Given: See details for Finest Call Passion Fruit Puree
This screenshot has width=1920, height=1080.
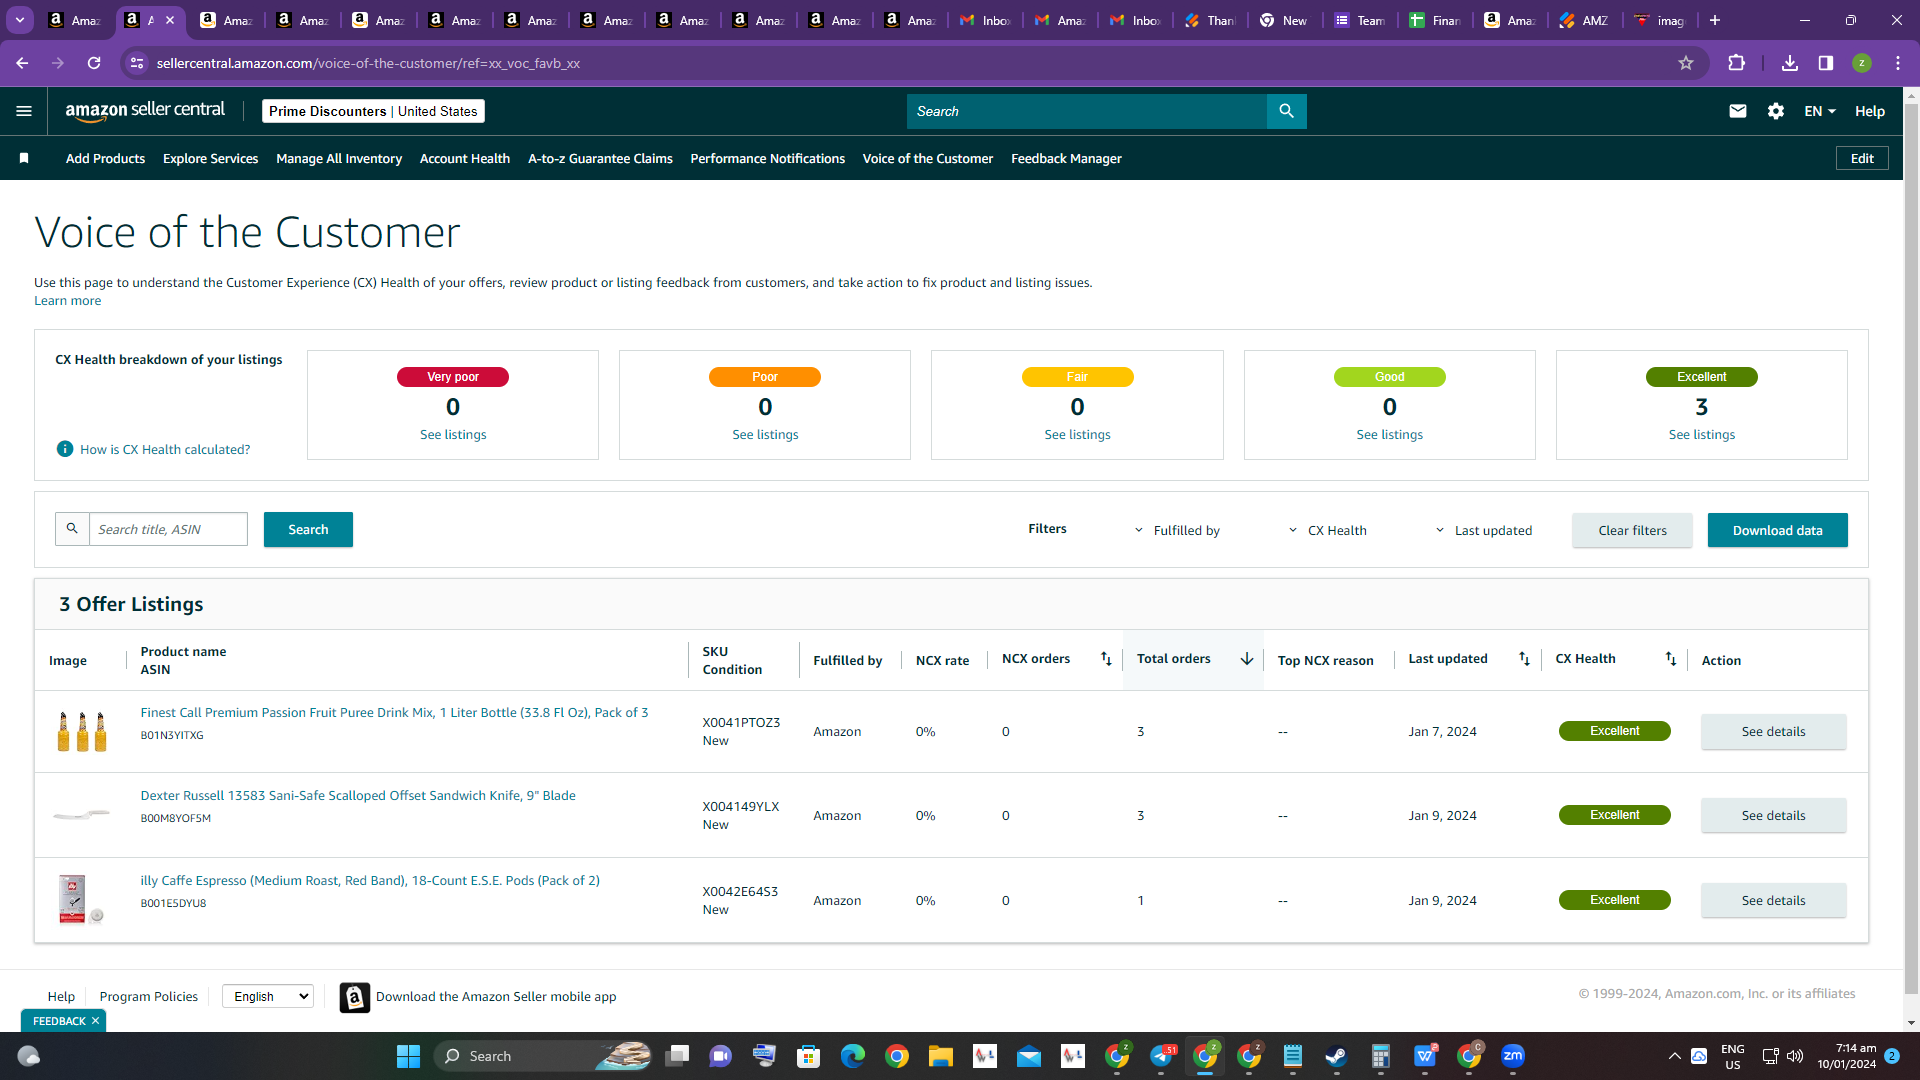Looking at the screenshot, I should [x=1773, y=731].
